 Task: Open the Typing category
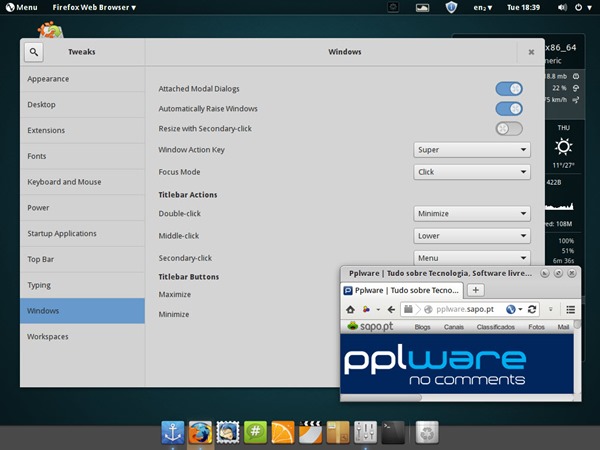point(82,285)
